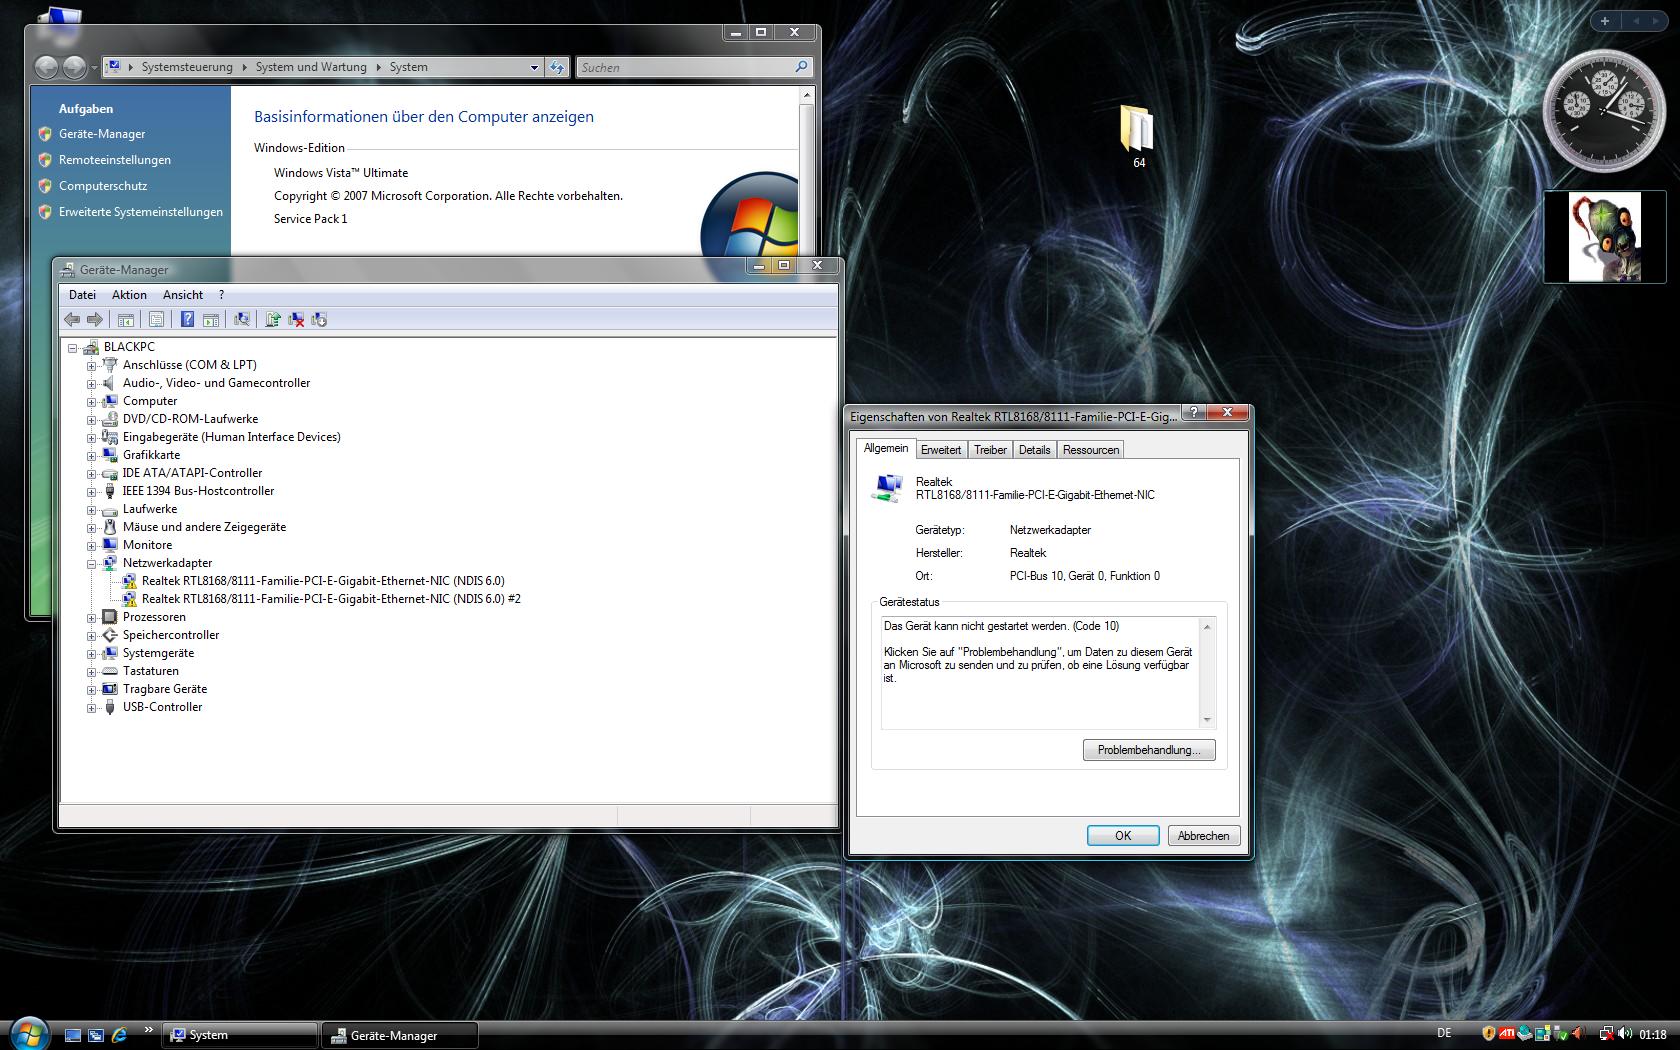Click the refresh button beside the address bar

tap(558, 67)
